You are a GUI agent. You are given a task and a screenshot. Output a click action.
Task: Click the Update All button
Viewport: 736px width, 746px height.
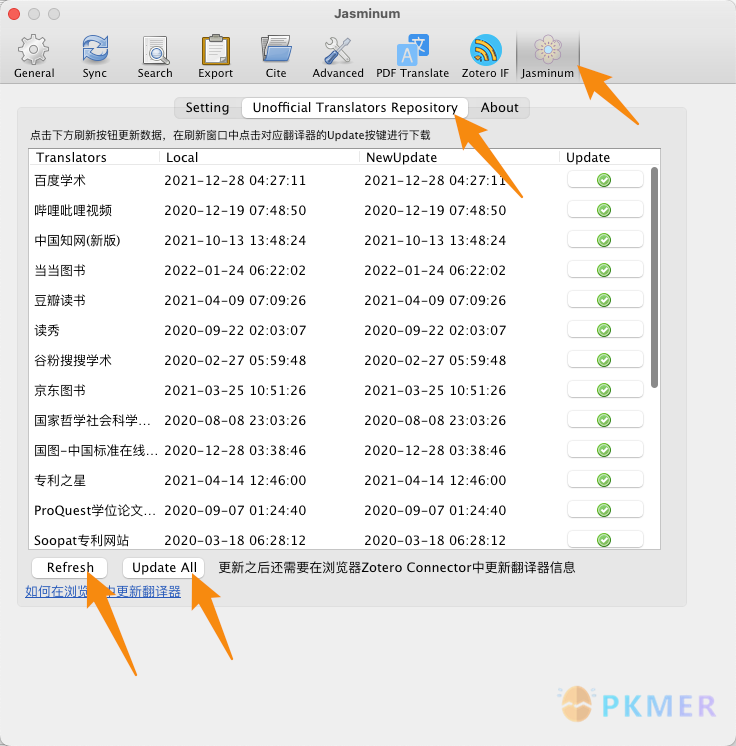click(x=164, y=567)
